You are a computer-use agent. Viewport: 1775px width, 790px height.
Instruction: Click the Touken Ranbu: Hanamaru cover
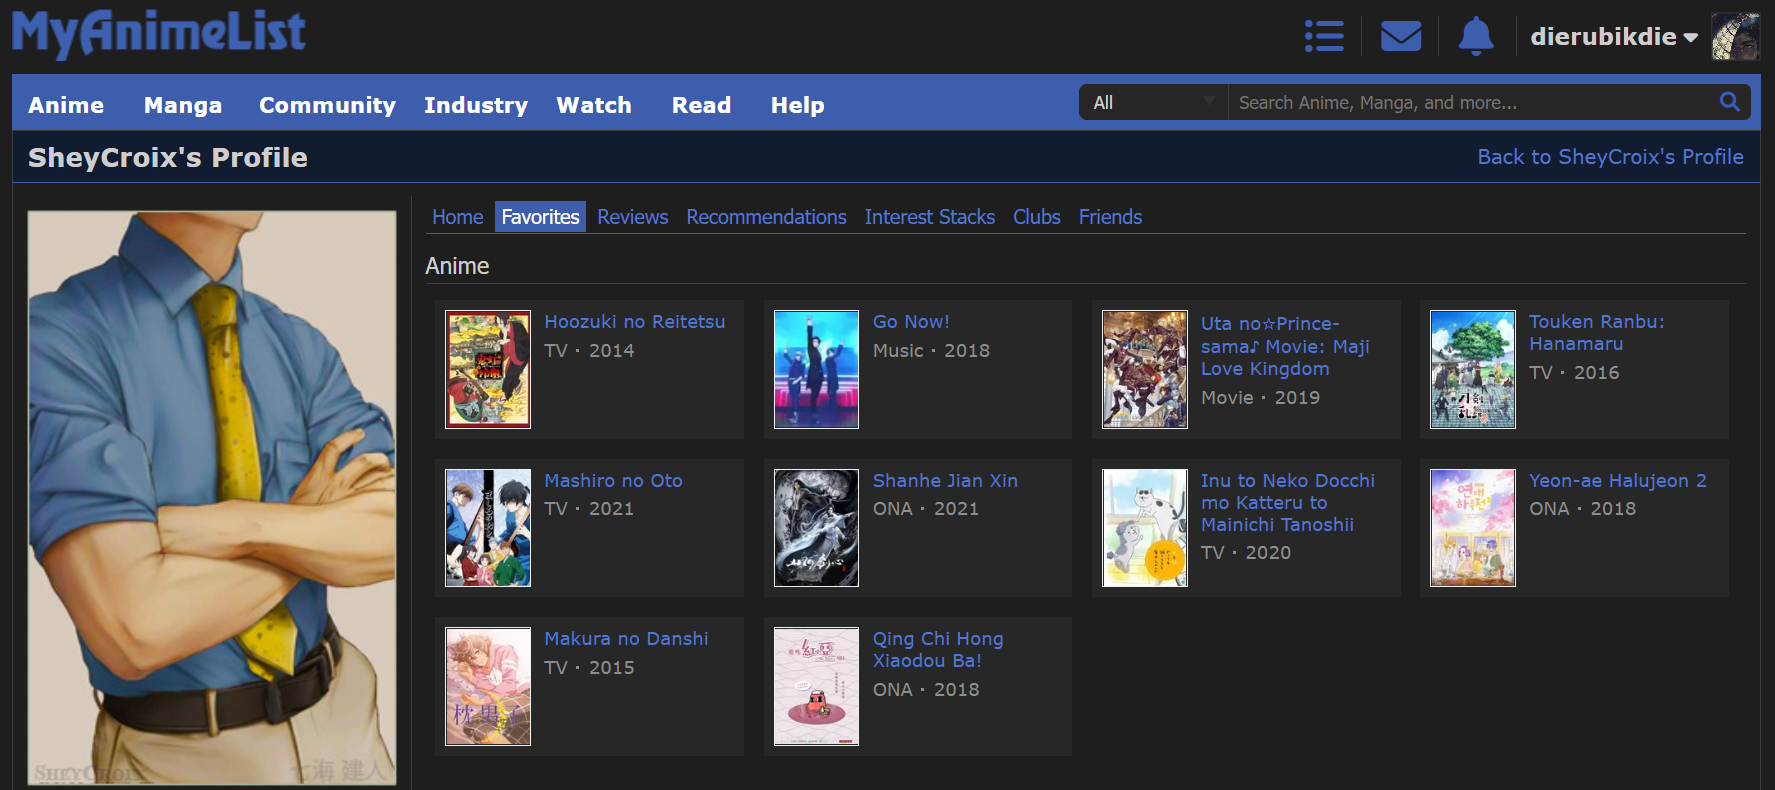click(1473, 369)
